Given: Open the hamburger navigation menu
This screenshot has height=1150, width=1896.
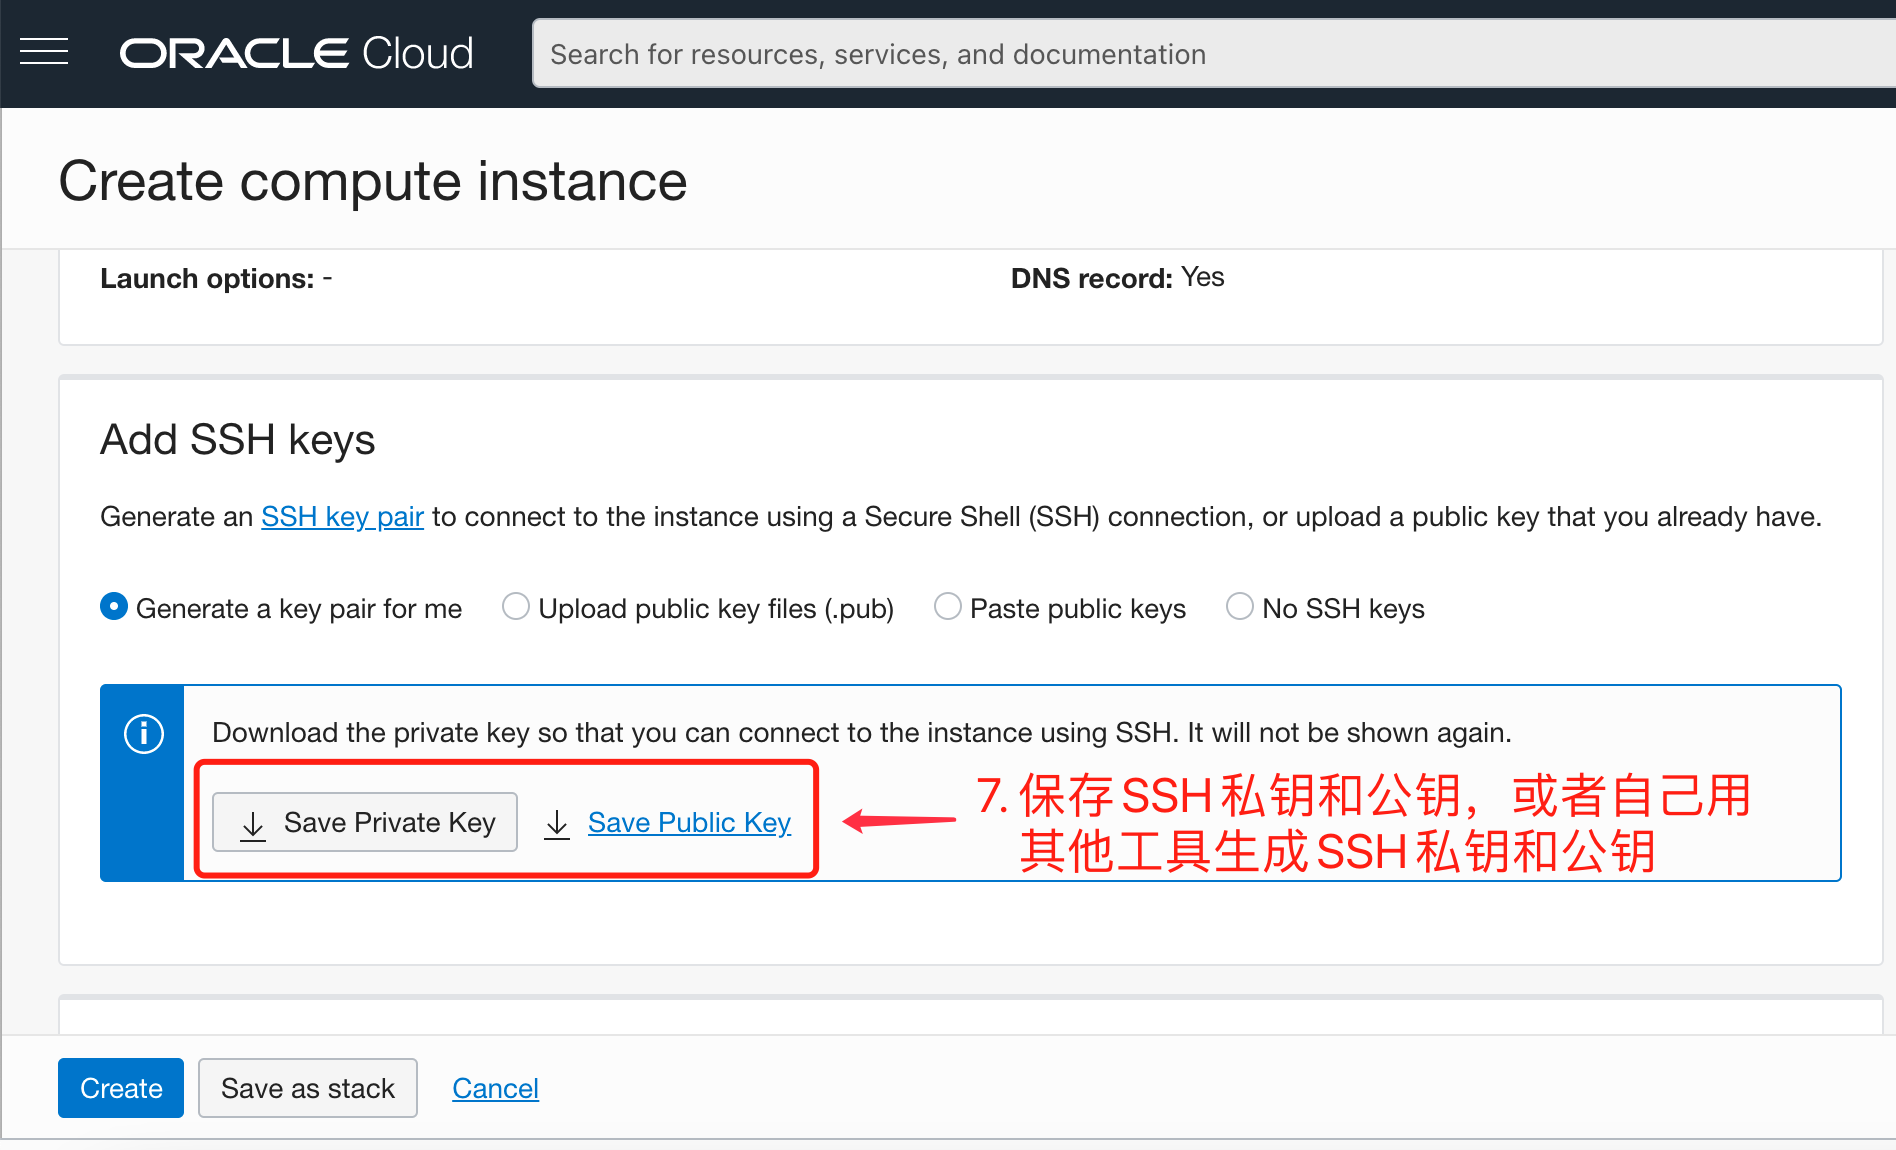Looking at the screenshot, I should 44,52.
